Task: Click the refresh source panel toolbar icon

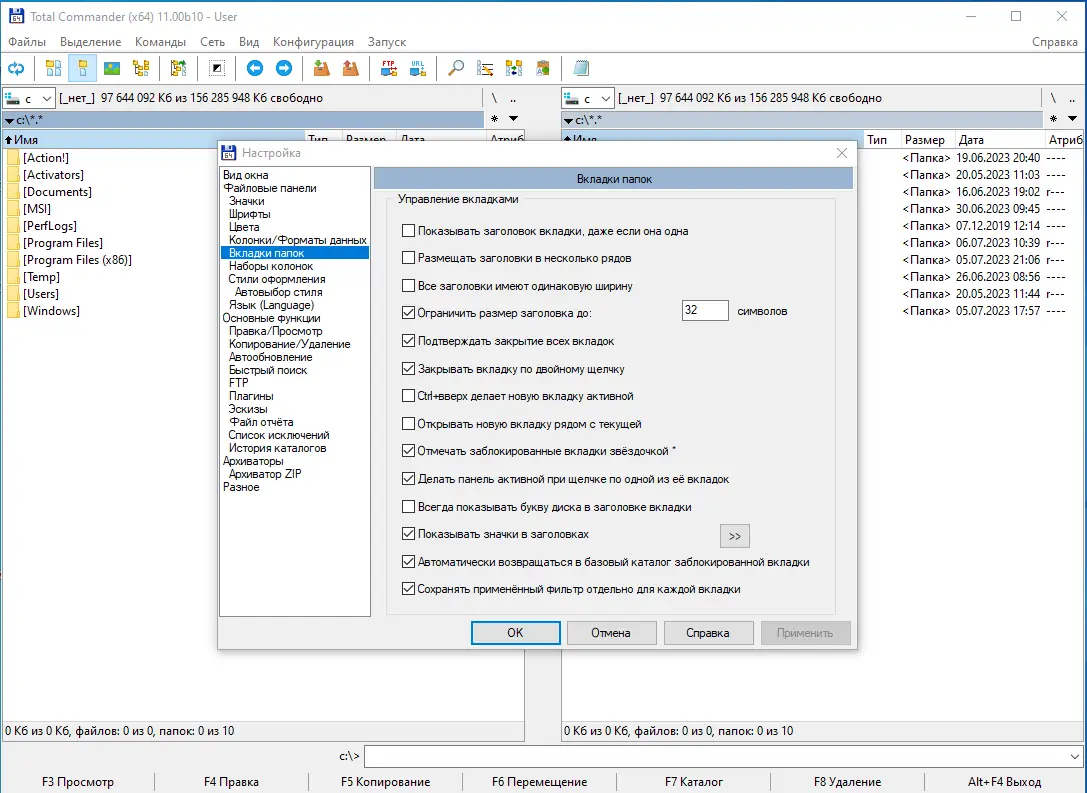Action: pyautogui.click(x=16, y=68)
